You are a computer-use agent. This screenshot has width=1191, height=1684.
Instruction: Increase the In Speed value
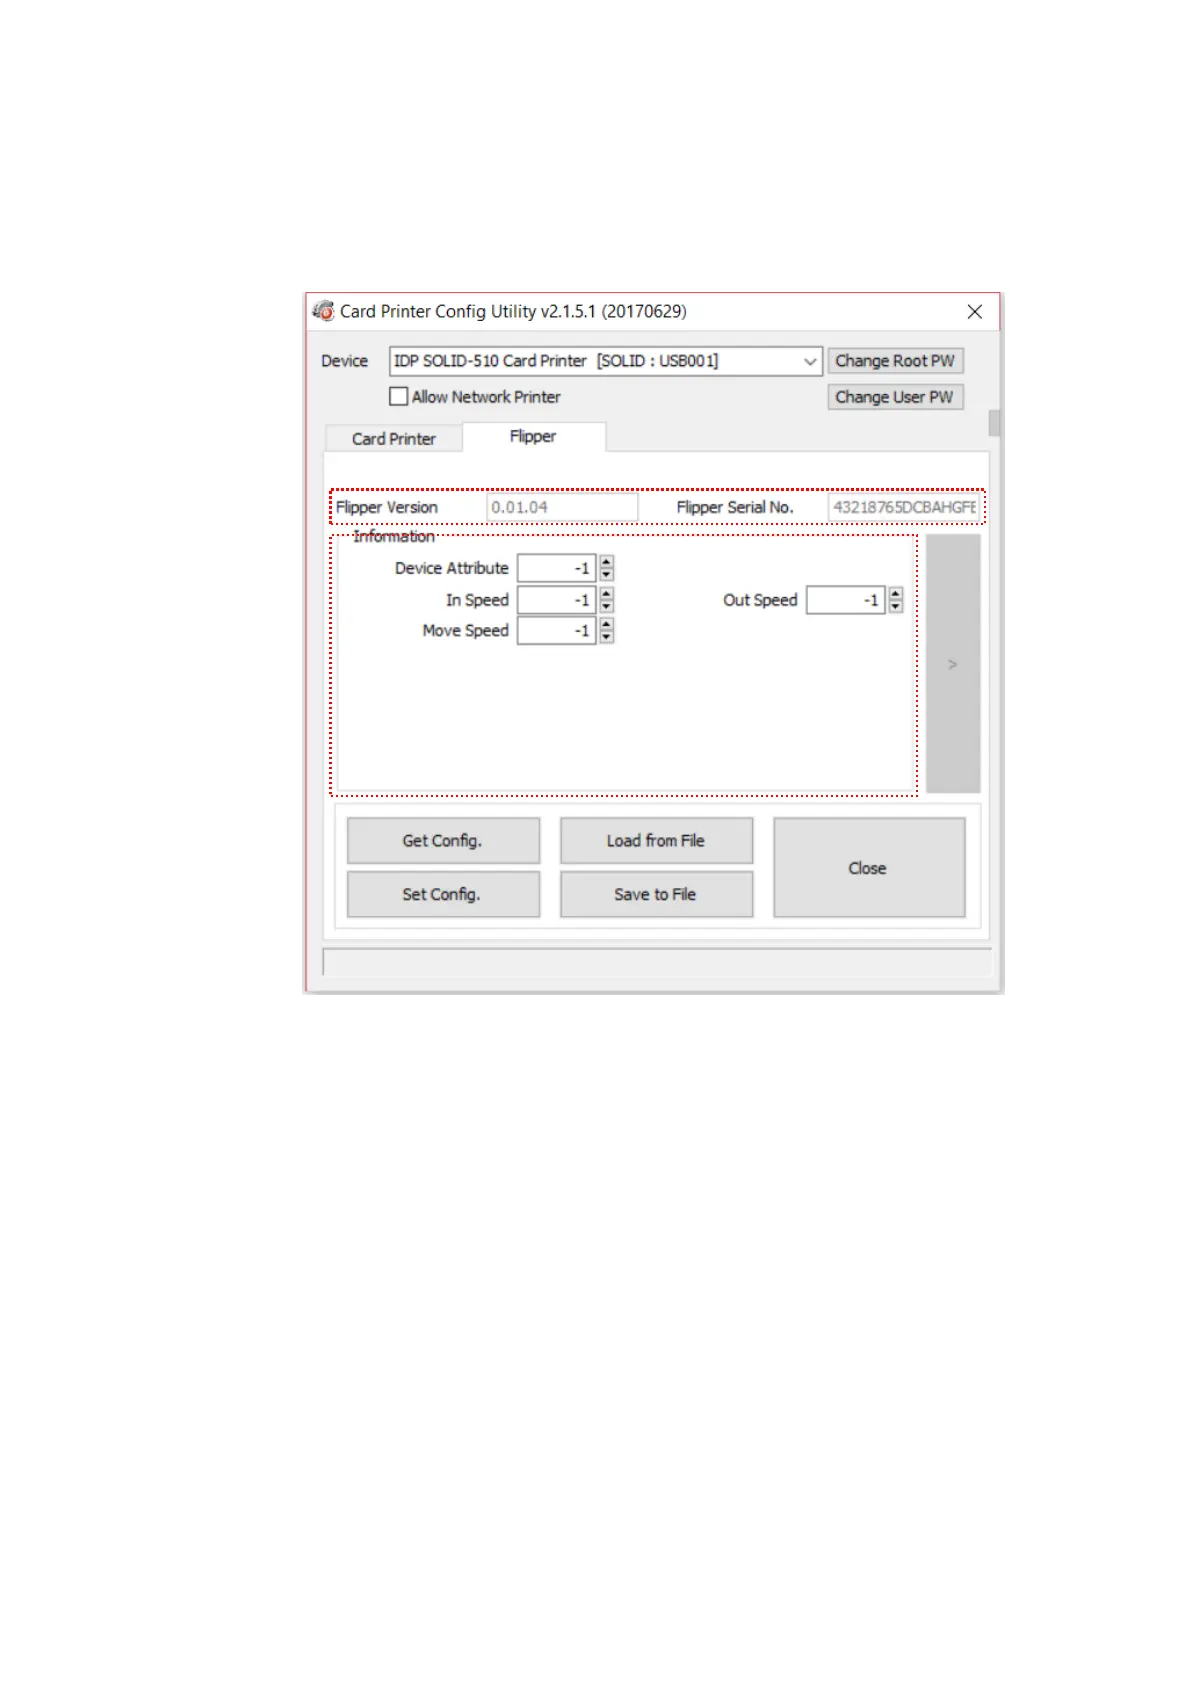(606, 594)
